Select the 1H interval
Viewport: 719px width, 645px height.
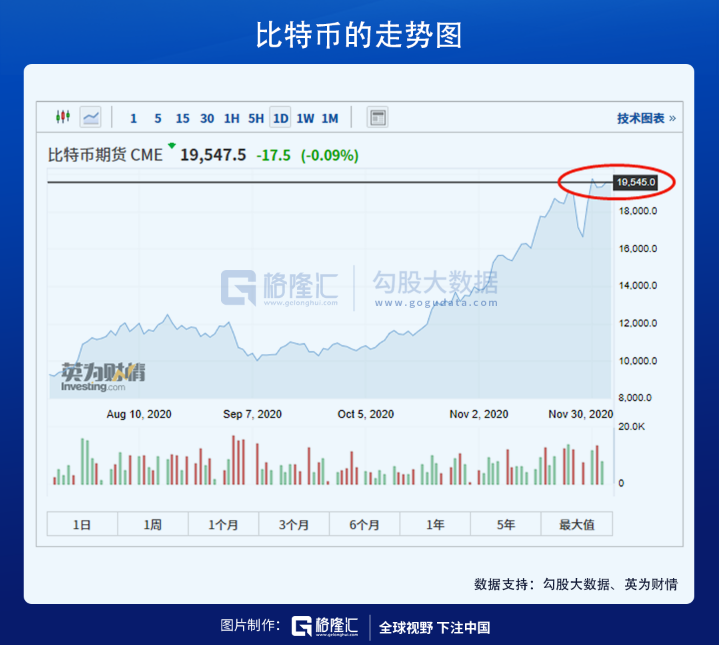pos(232,119)
